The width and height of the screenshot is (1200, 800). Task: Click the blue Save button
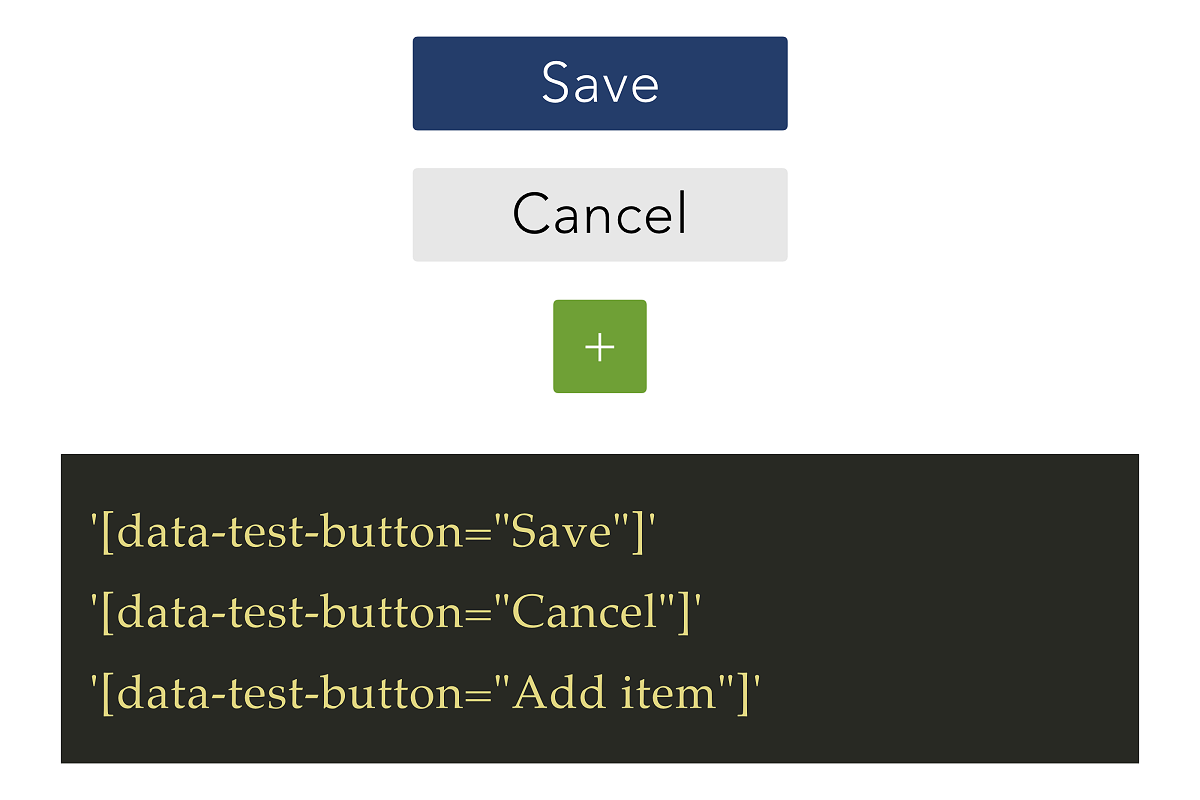[600, 83]
